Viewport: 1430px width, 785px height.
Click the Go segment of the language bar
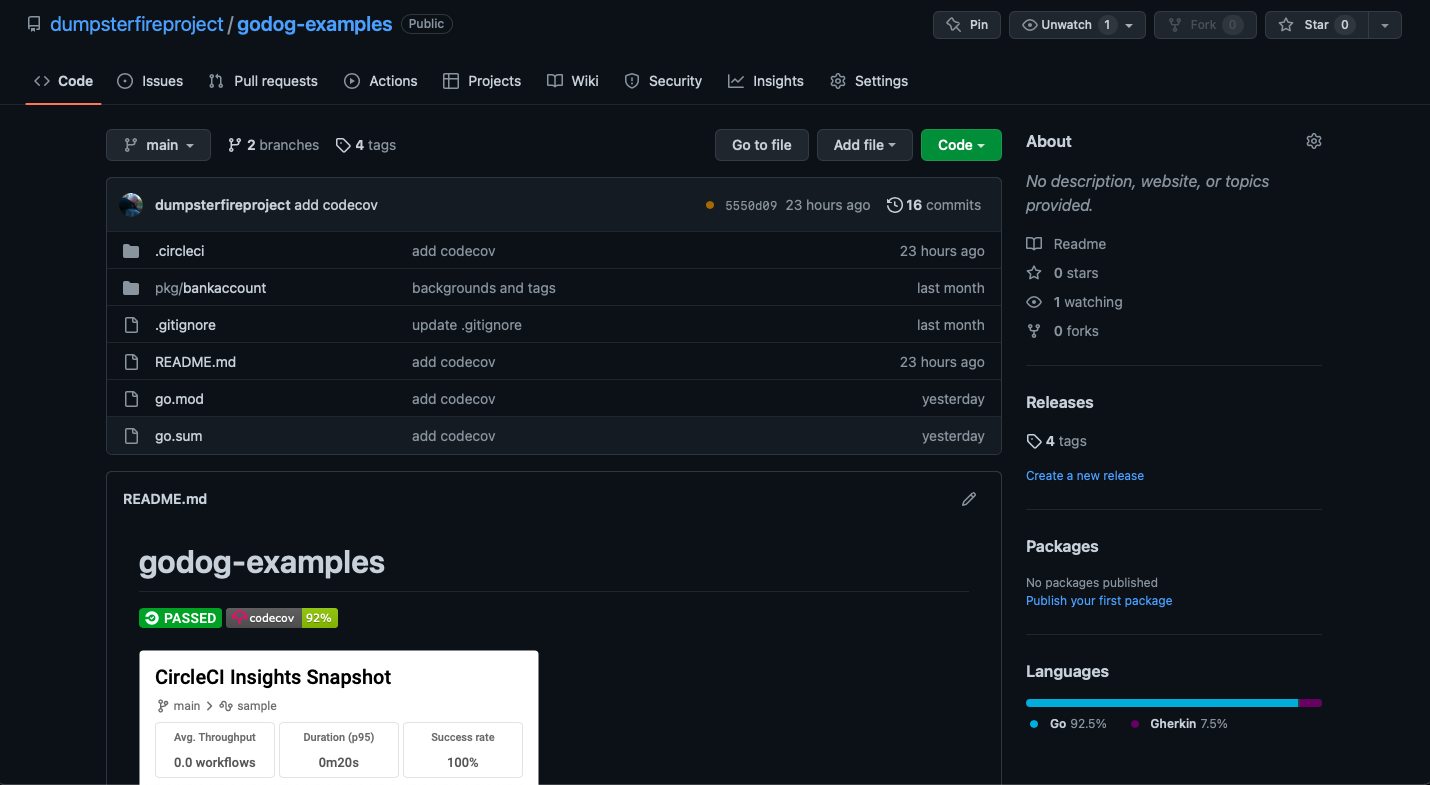pyautogui.click(x=1162, y=703)
